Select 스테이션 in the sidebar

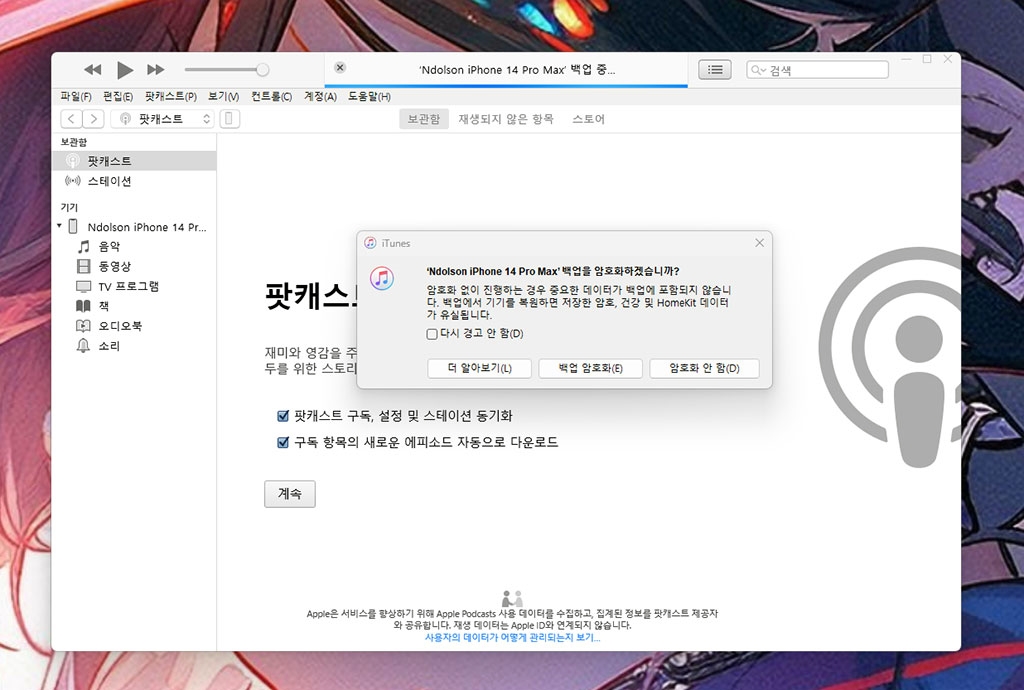click(x=134, y=181)
